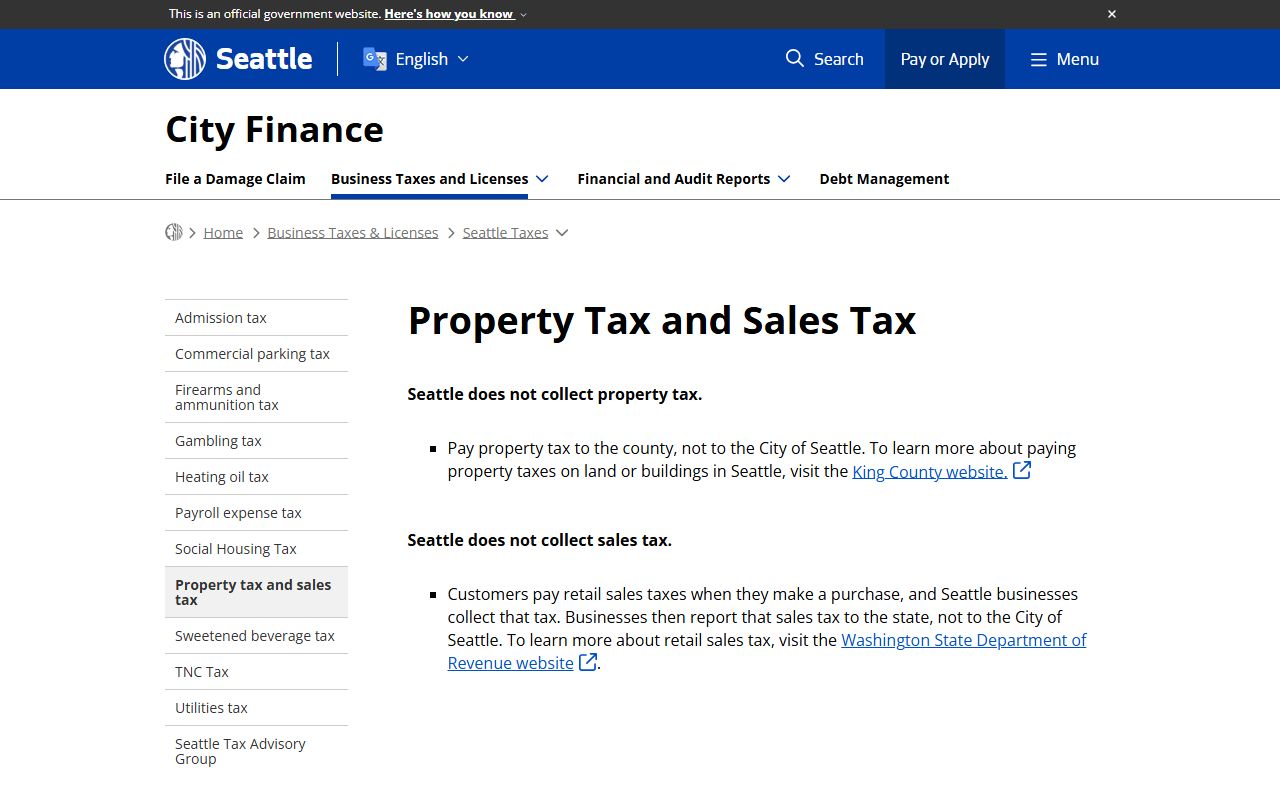Click the City Finance heading
Image resolution: width=1280 pixels, height=800 pixels.
[x=274, y=129]
